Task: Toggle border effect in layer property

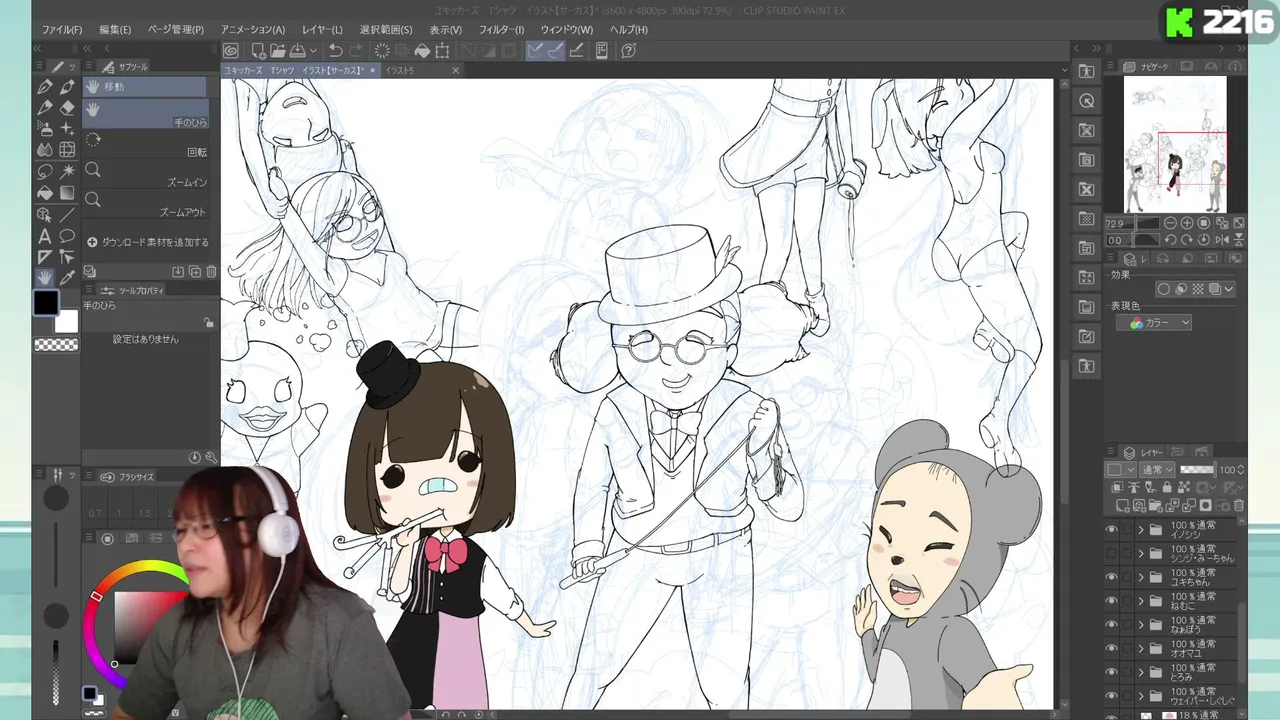Action: [1164, 289]
